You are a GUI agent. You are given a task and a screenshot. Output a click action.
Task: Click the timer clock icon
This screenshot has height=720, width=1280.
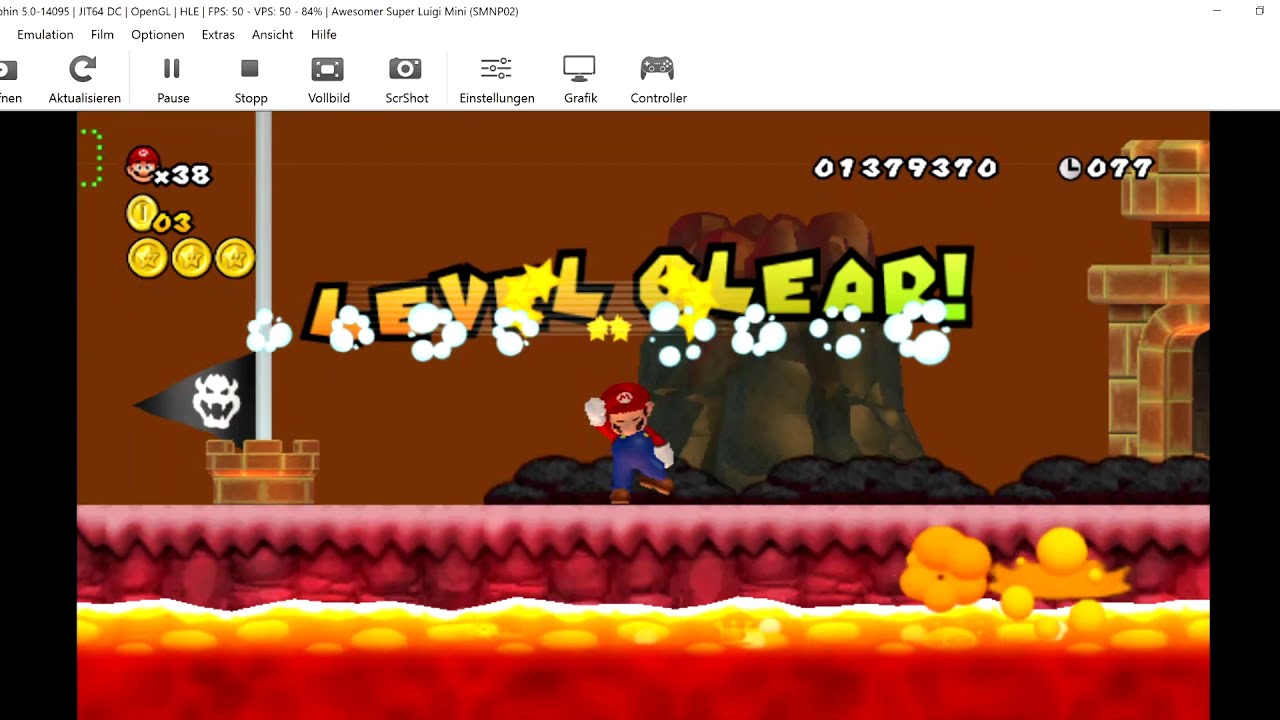tap(1070, 168)
